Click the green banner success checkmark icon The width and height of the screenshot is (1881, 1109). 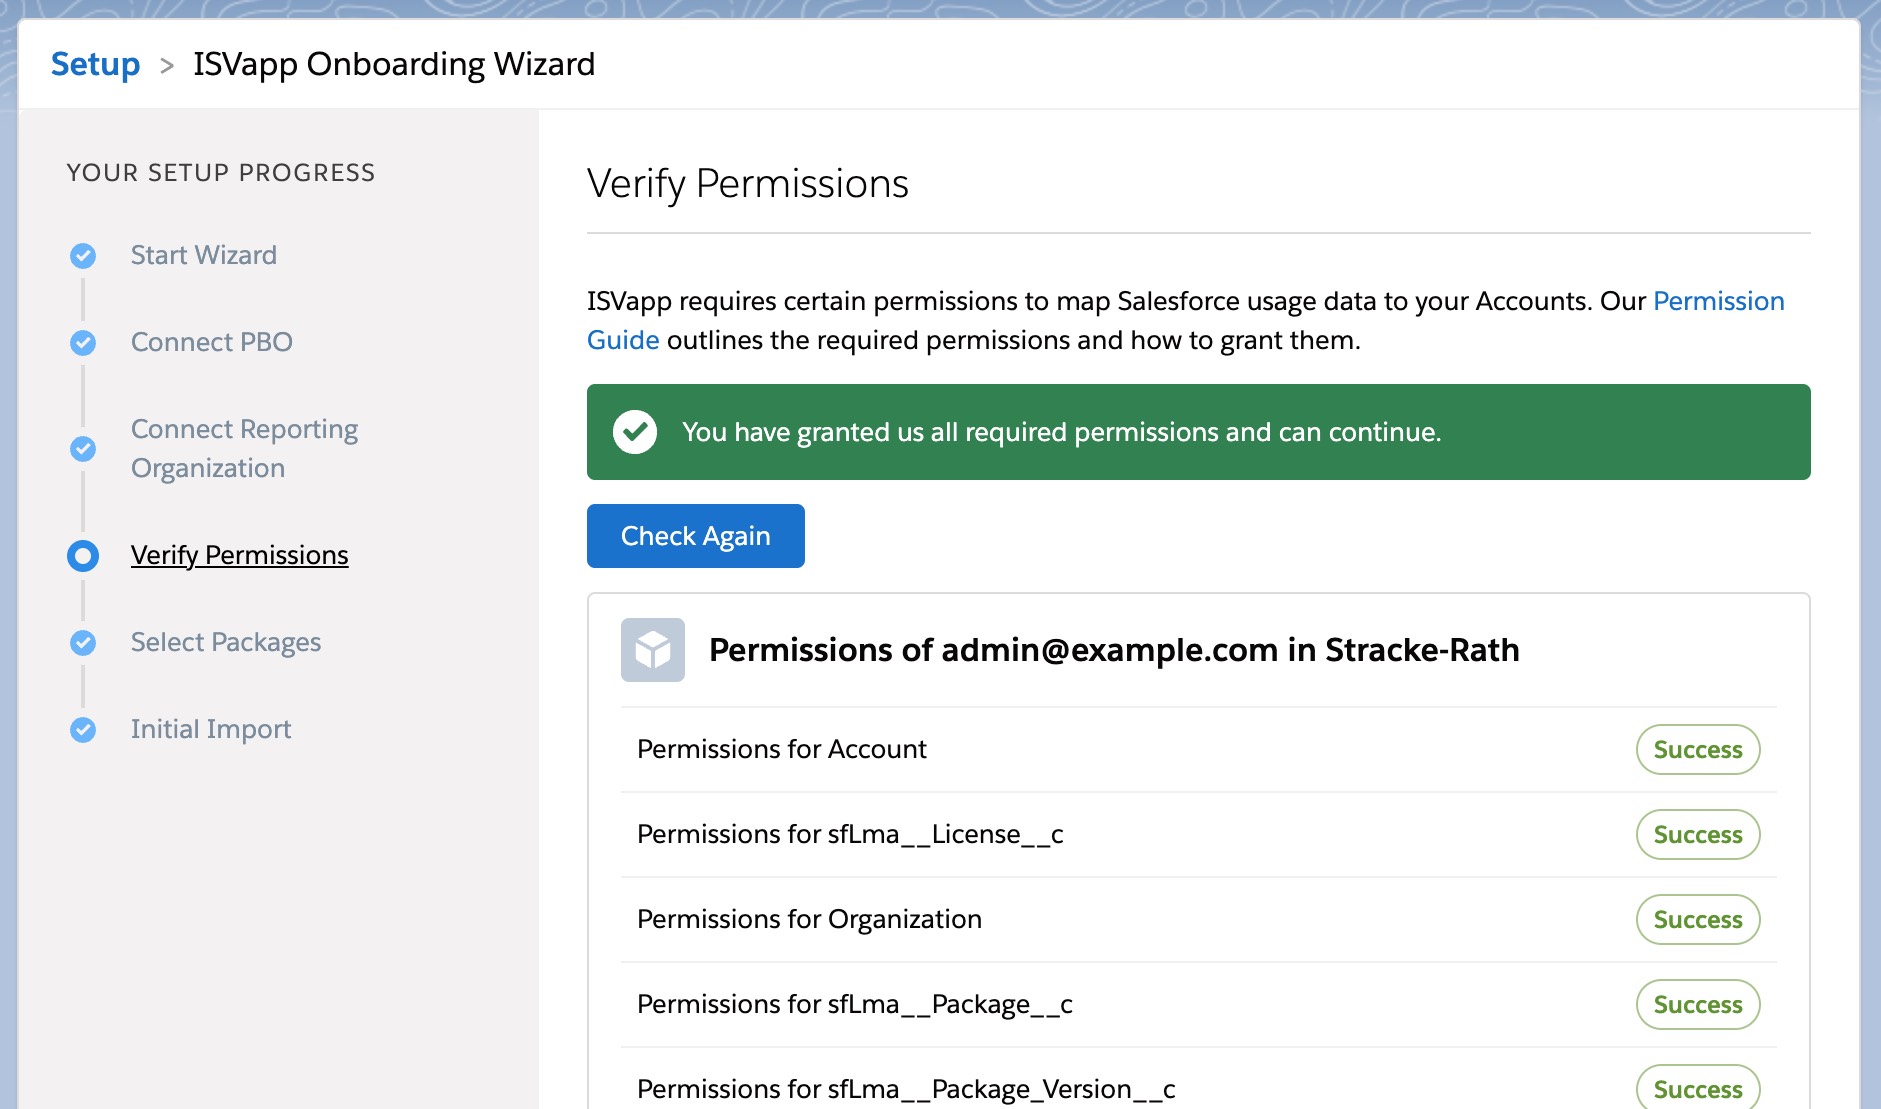tap(635, 432)
